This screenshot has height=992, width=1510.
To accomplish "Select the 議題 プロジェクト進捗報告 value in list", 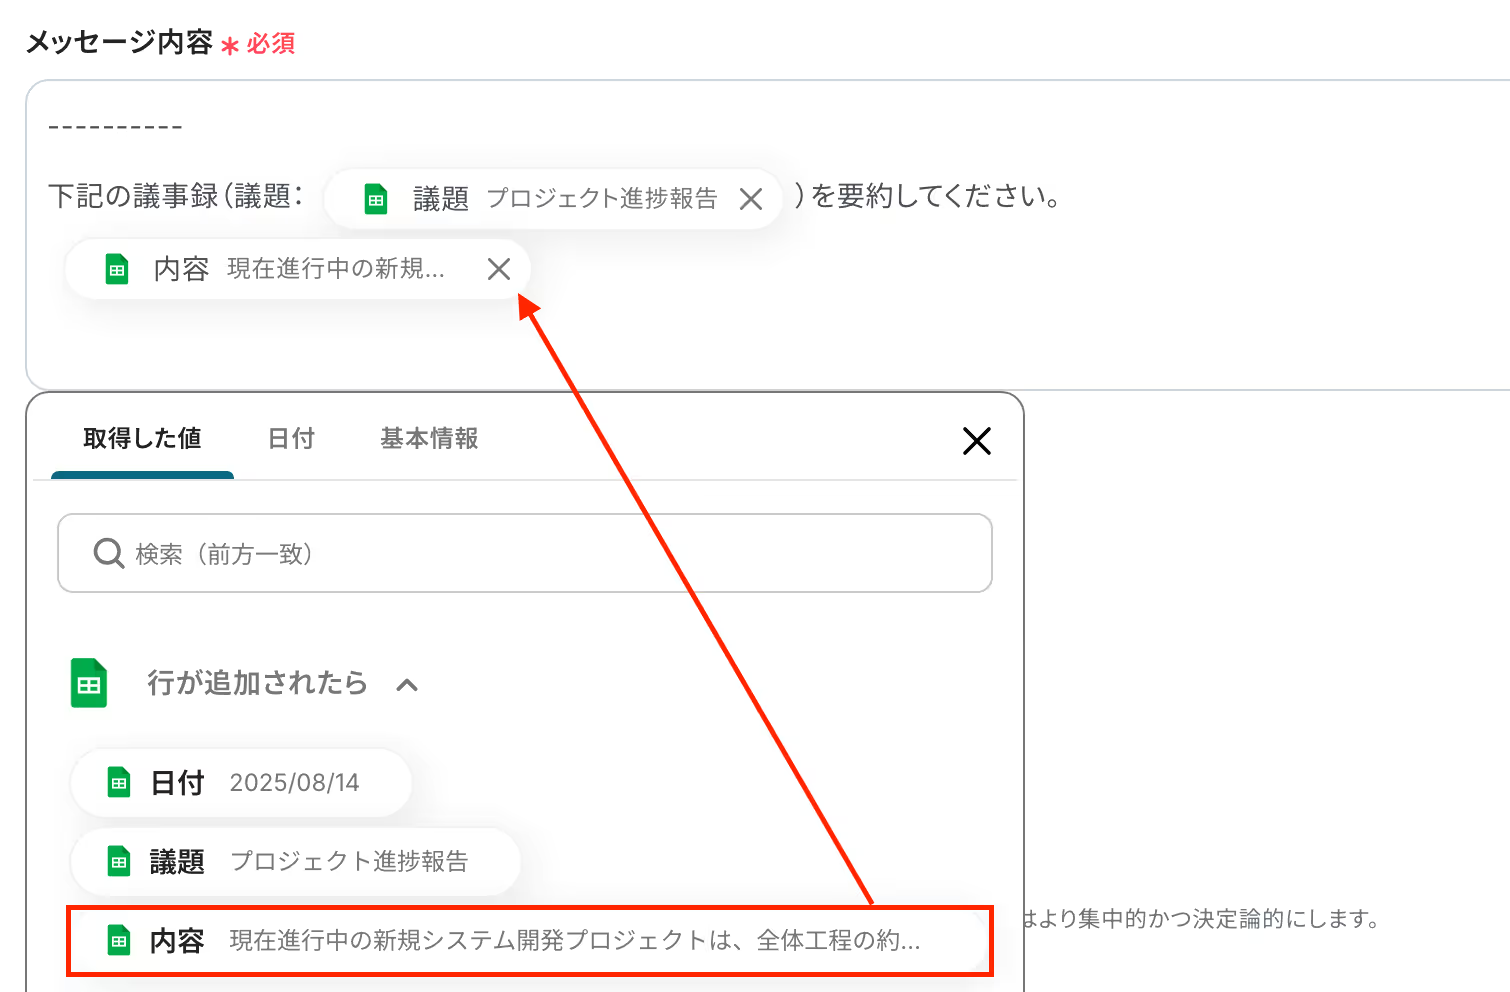I will (296, 861).
